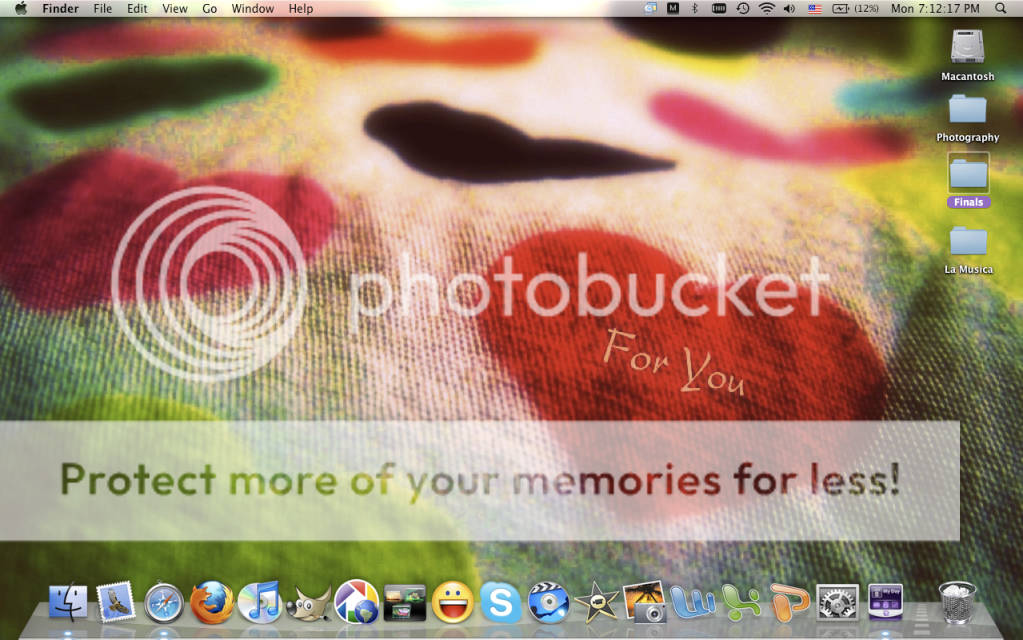Open the Time Machine menu
The width and height of the screenshot is (1023, 640).
(x=743, y=8)
